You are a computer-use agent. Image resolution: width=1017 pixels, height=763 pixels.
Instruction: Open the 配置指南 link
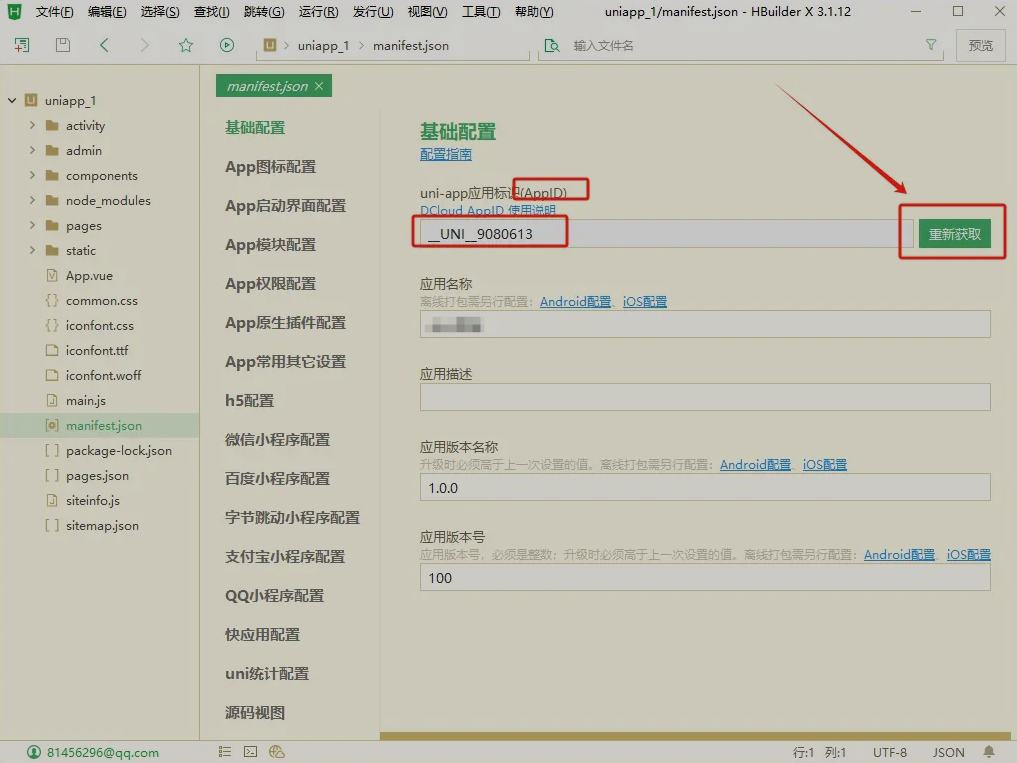click(446, 154)
